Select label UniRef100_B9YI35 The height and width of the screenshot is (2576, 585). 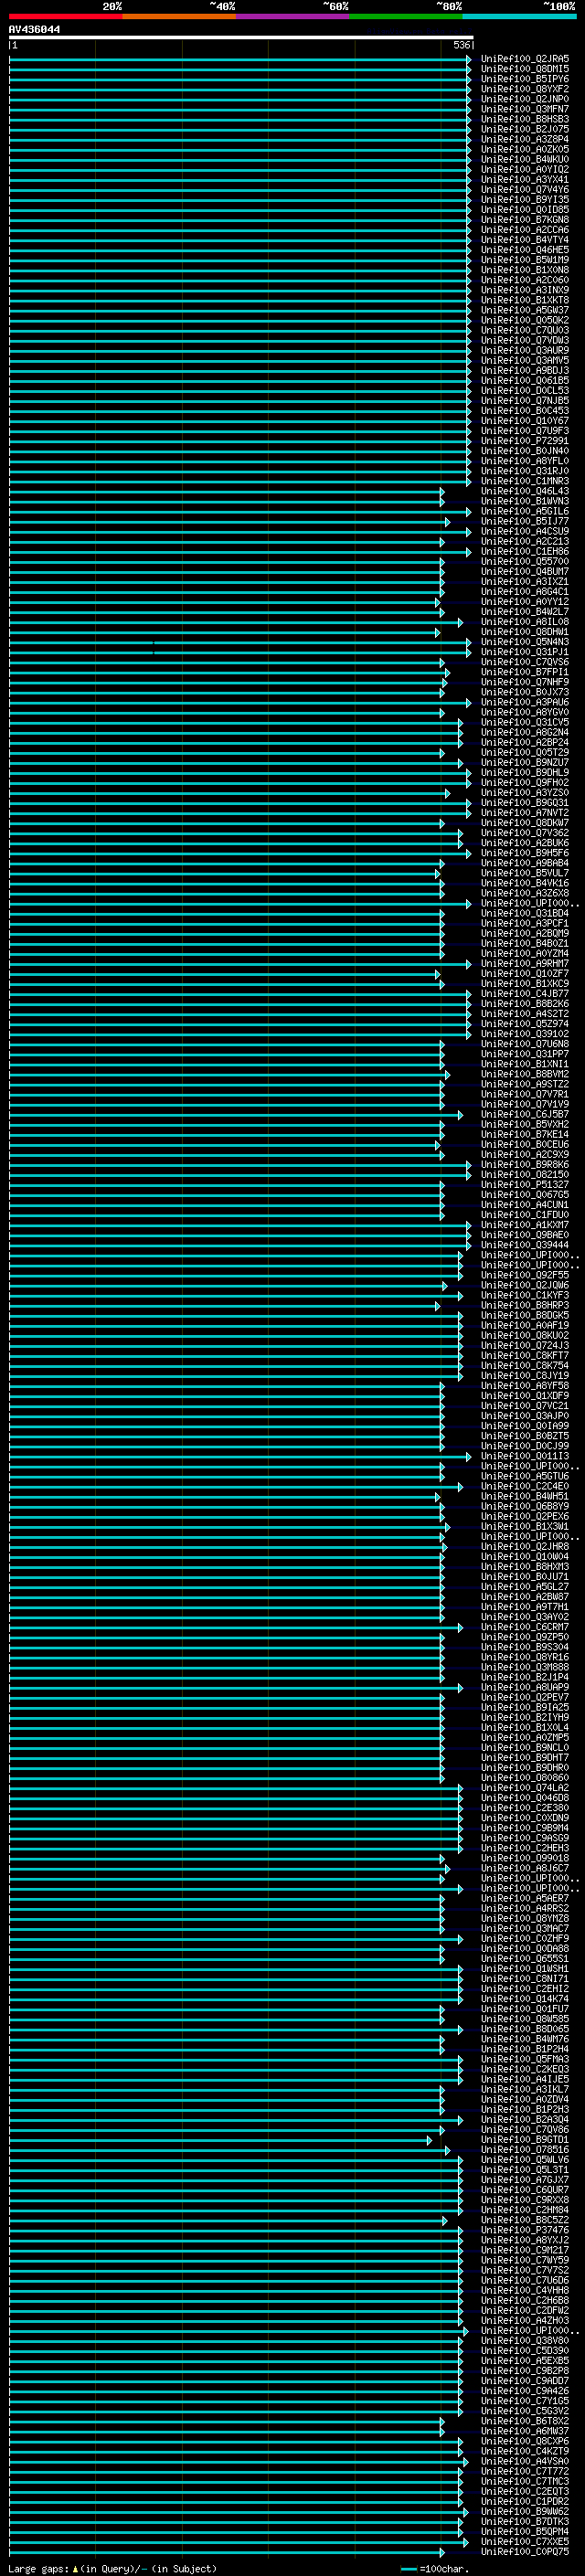coord(525,200)
